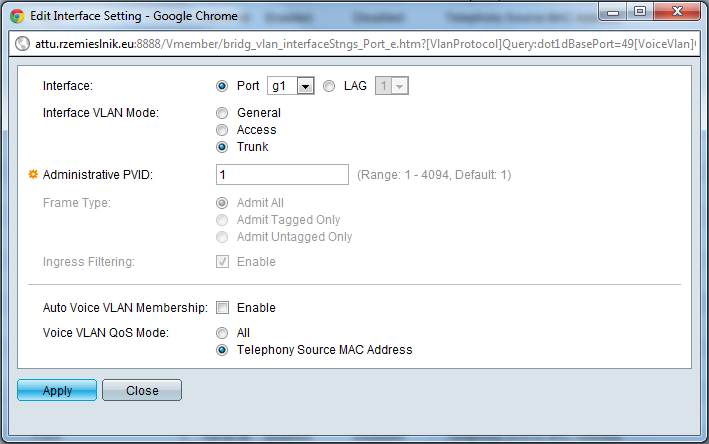Screen dimensions: 709x444
Task: Close the window with the red X
Action: [677, 12]
